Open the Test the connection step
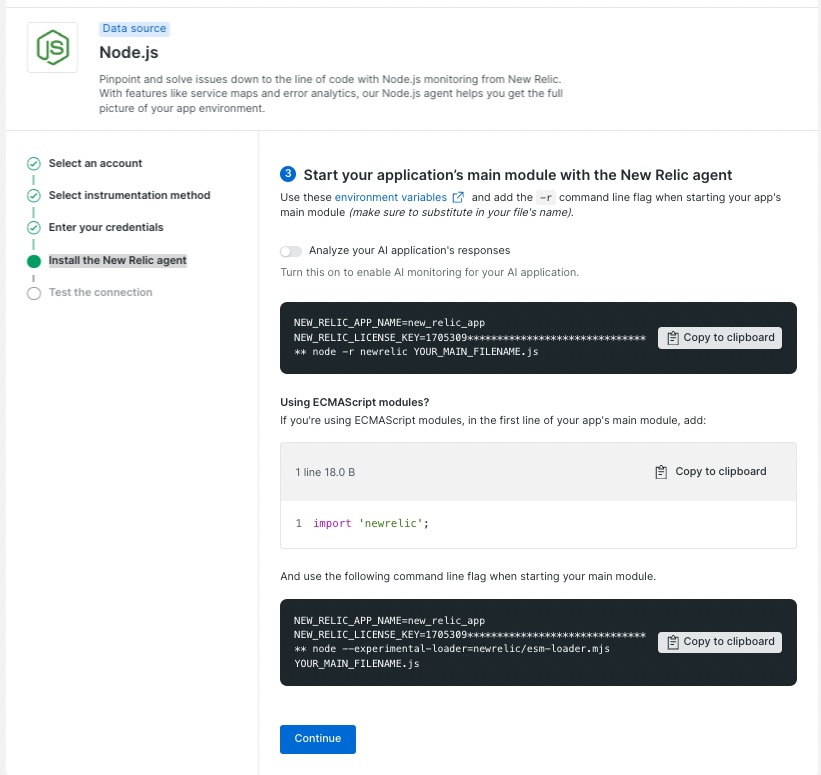Viewport: 821px width, 775px height. click(101, 292)
